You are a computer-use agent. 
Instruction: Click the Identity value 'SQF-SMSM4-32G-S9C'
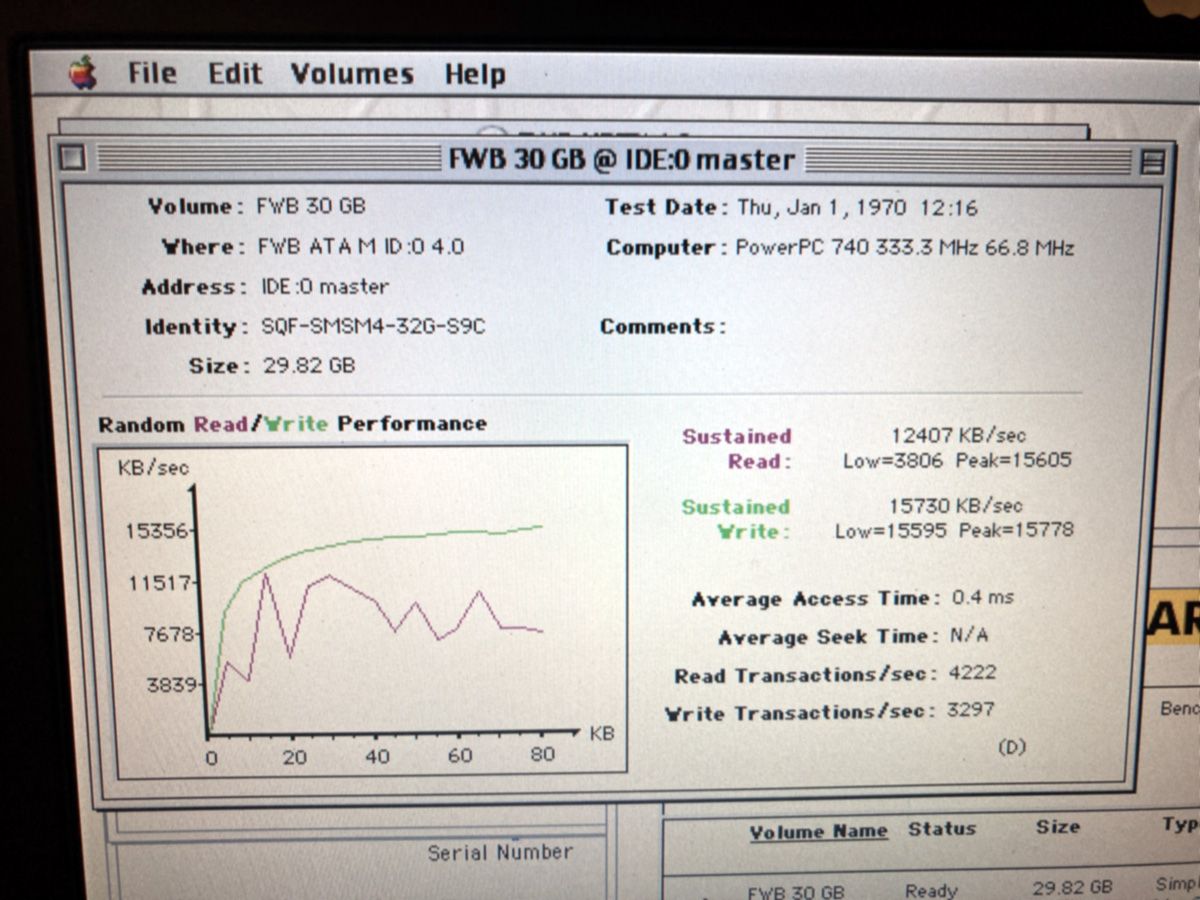tap(373, 326)
